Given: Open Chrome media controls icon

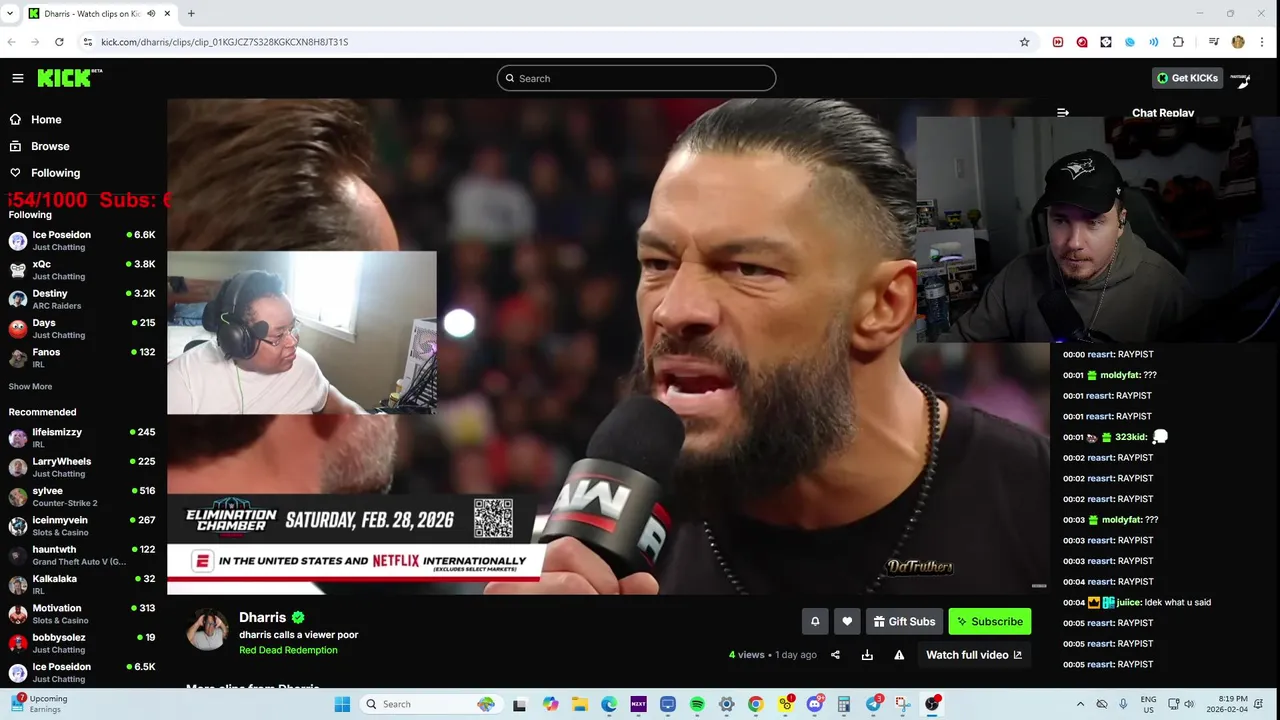Looking at the screenshot, I should click(x=1213, y=42).
